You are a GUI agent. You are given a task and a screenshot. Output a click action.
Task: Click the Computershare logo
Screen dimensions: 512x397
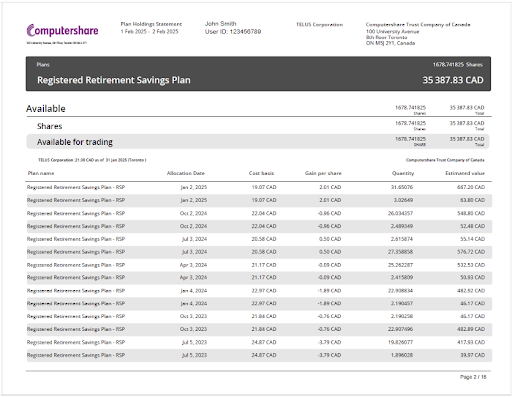tap(62, 31)
